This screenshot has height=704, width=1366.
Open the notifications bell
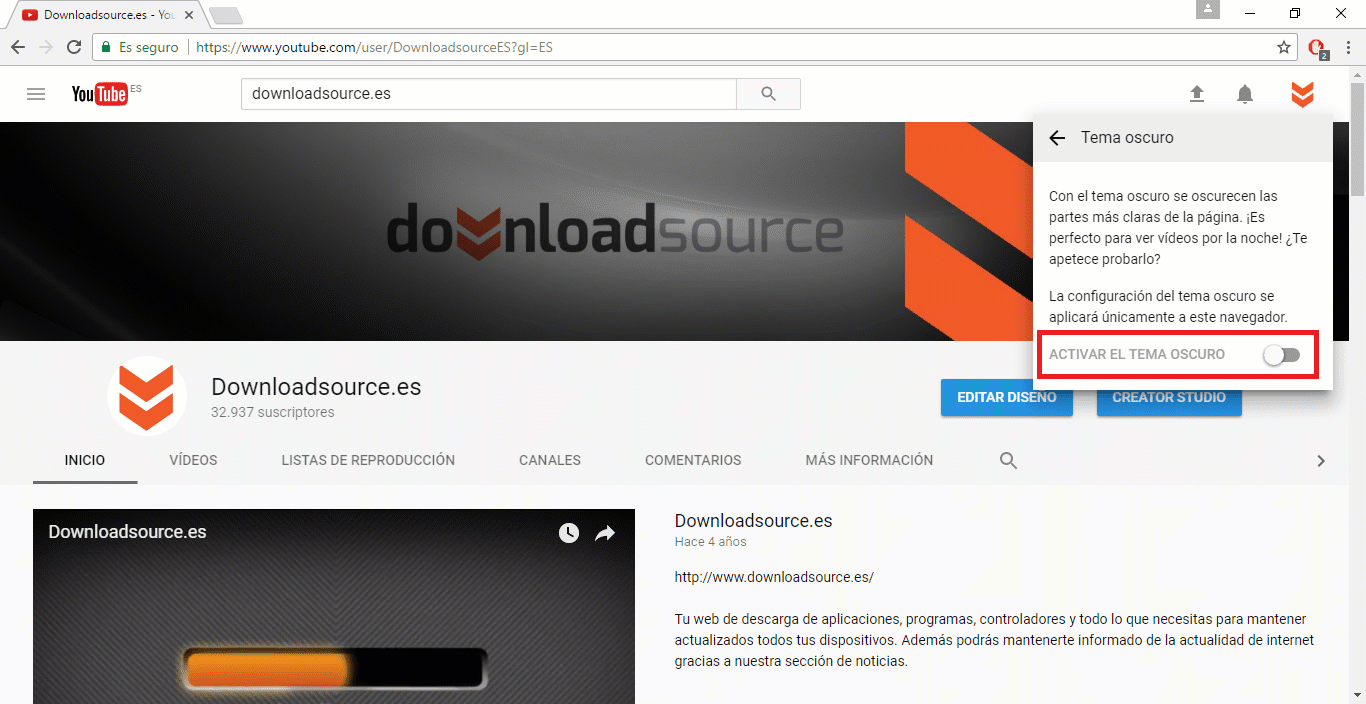[1245, 94]
